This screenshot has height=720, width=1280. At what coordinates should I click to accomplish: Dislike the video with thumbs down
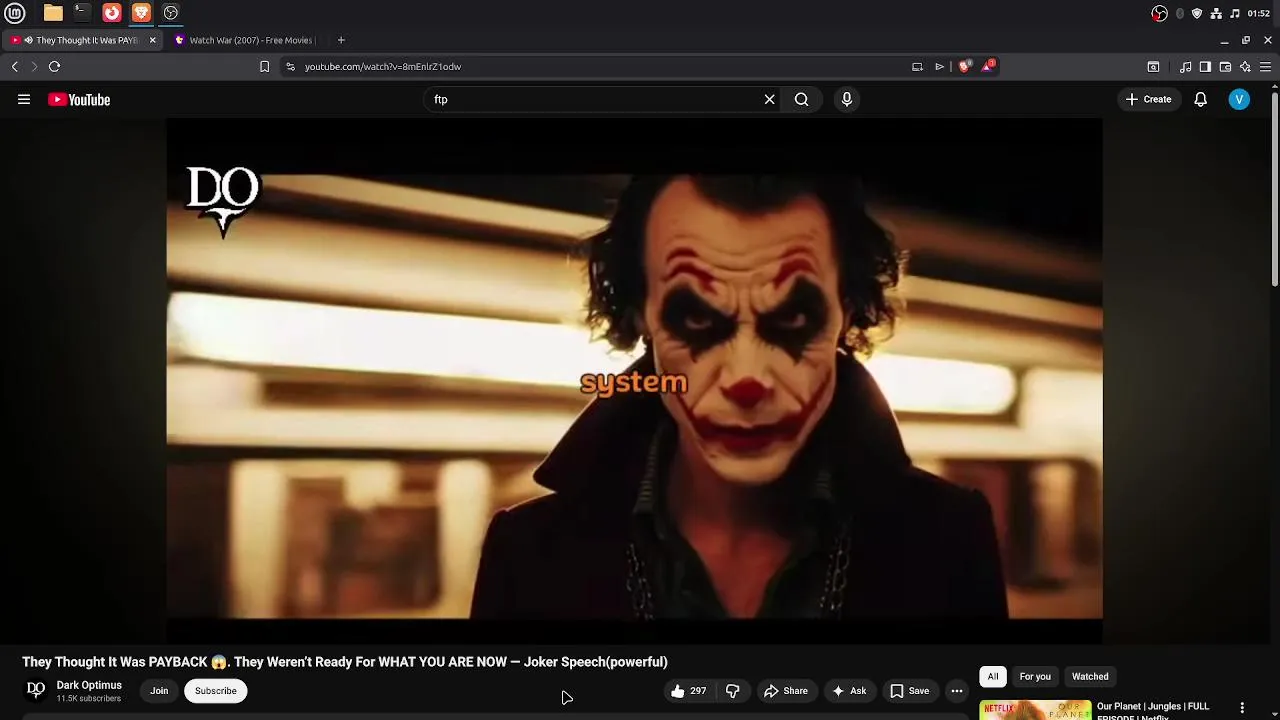pos(733,691)
